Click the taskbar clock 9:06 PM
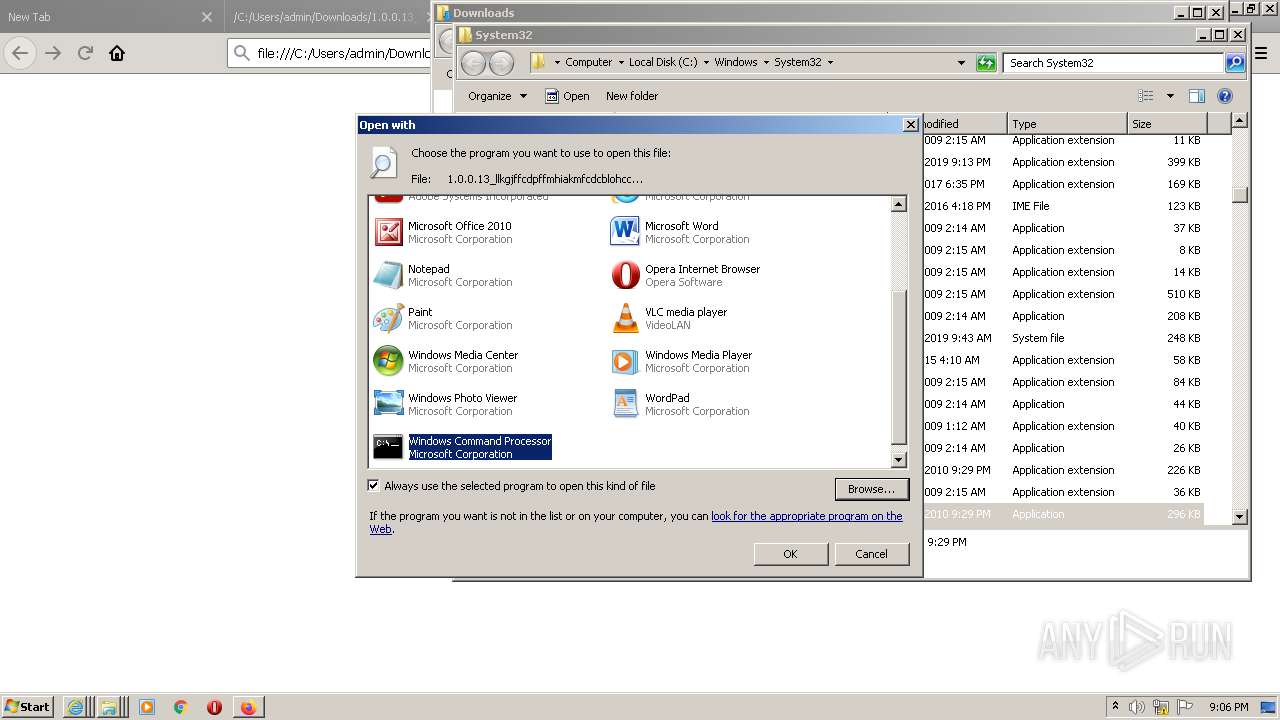This screenshot has height=720, width=1280. coord(1228,707)
